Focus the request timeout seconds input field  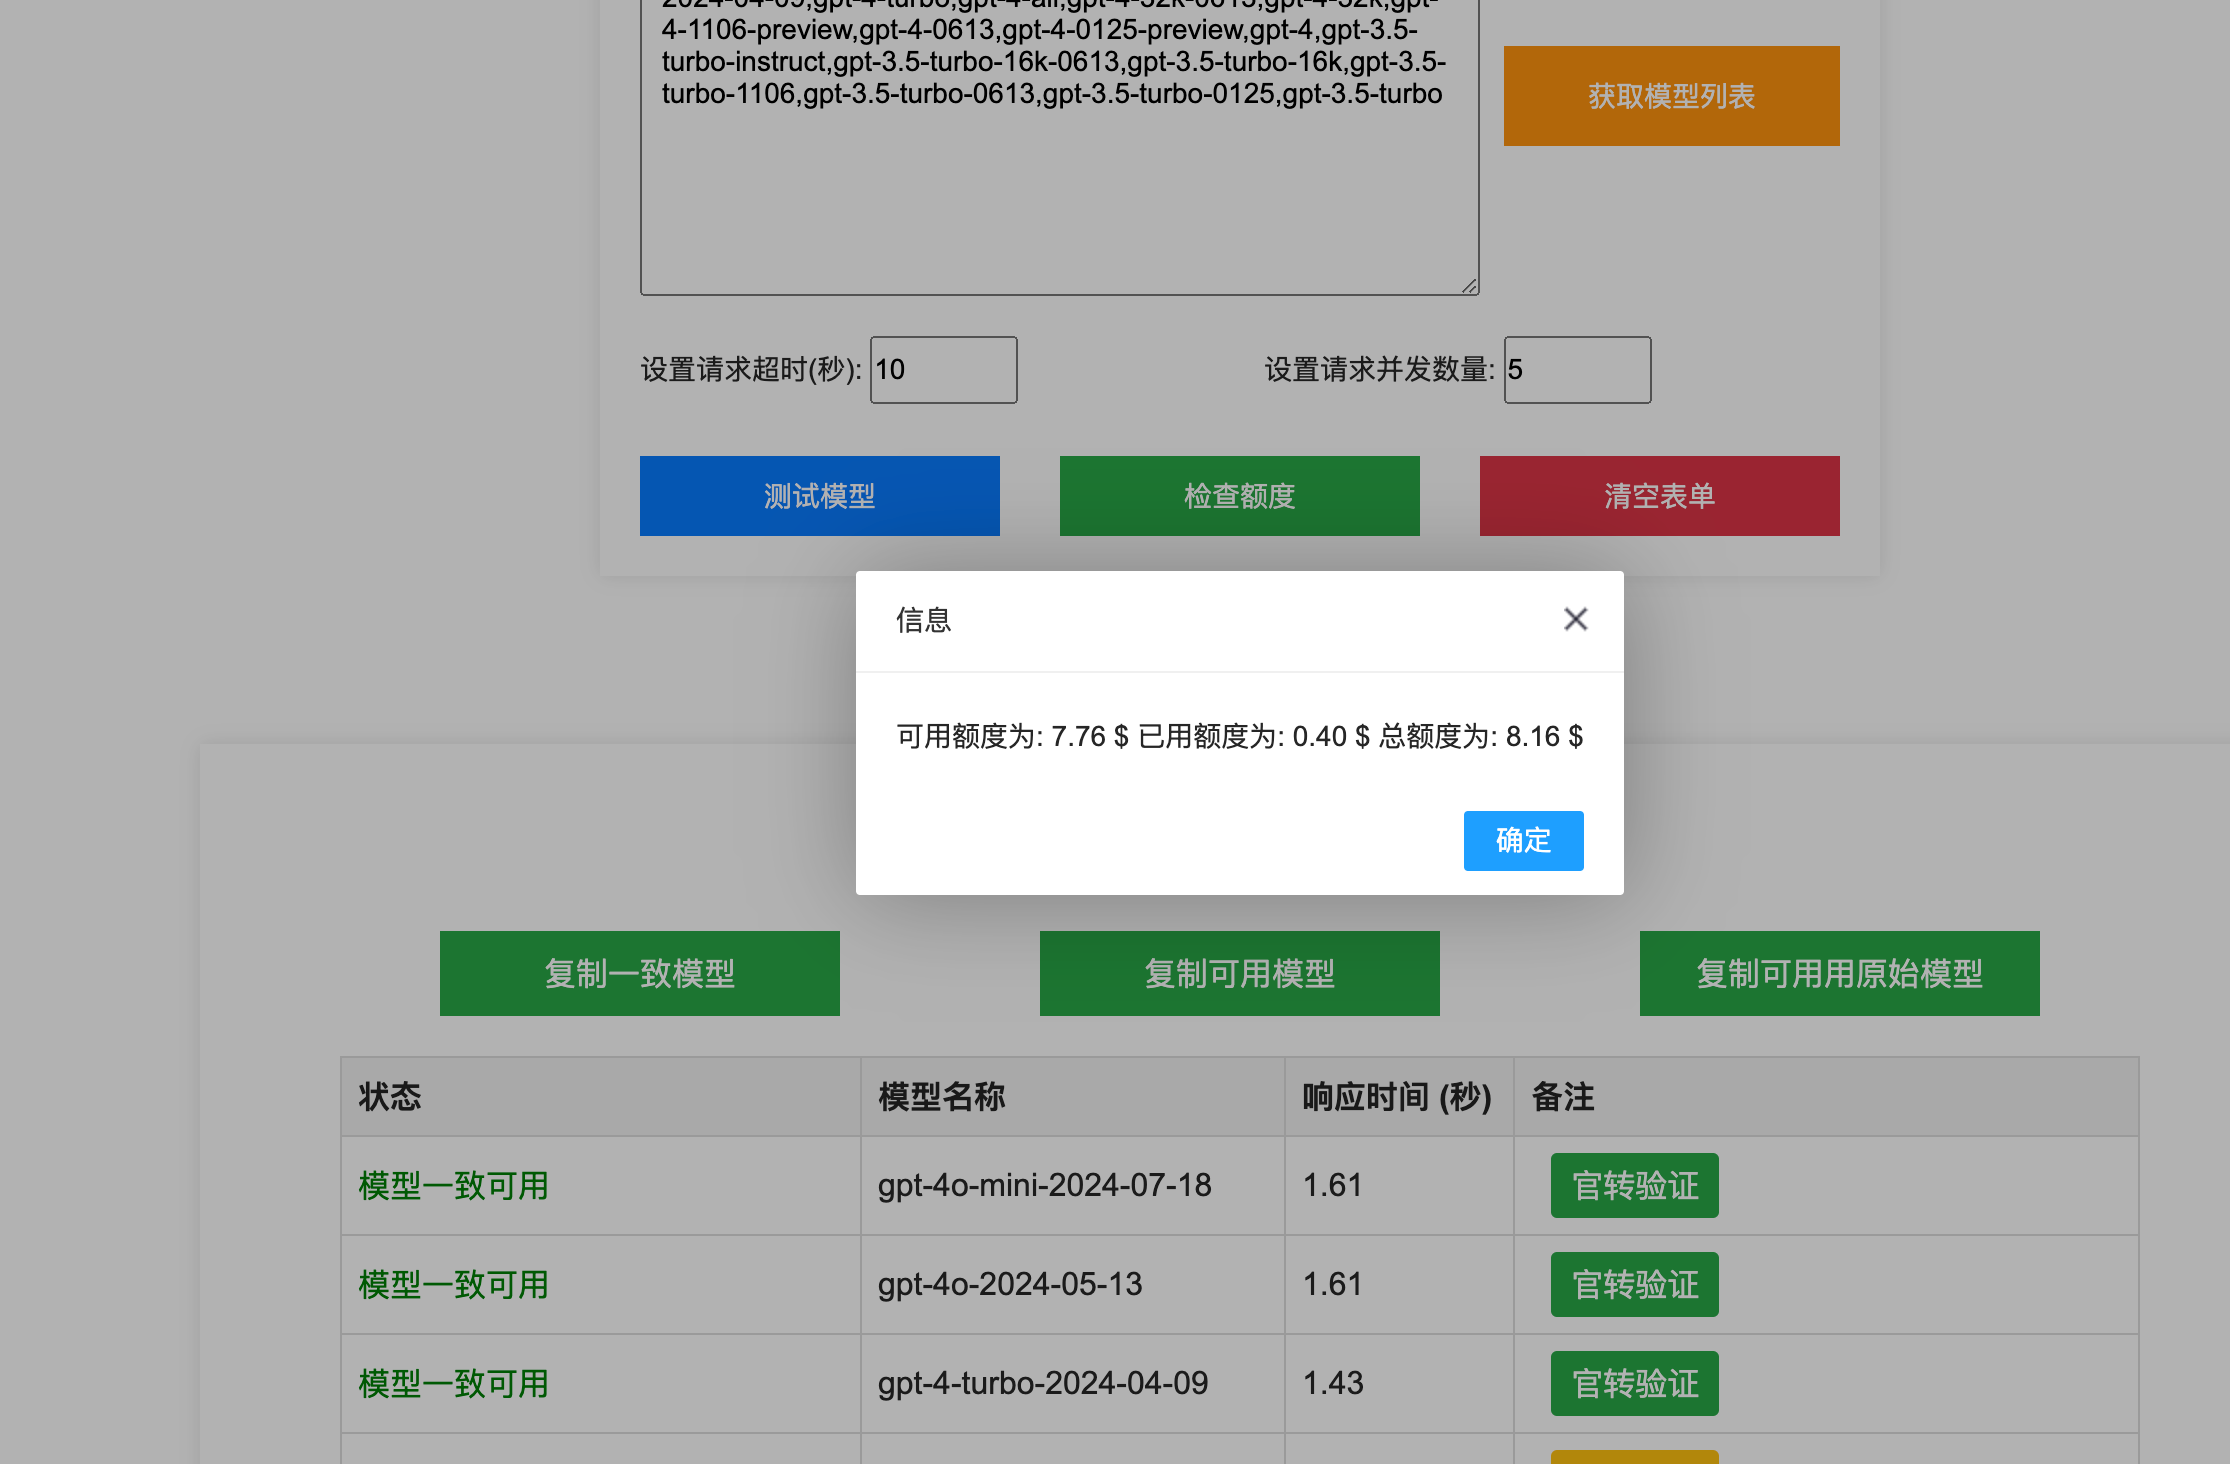(943, 370)
